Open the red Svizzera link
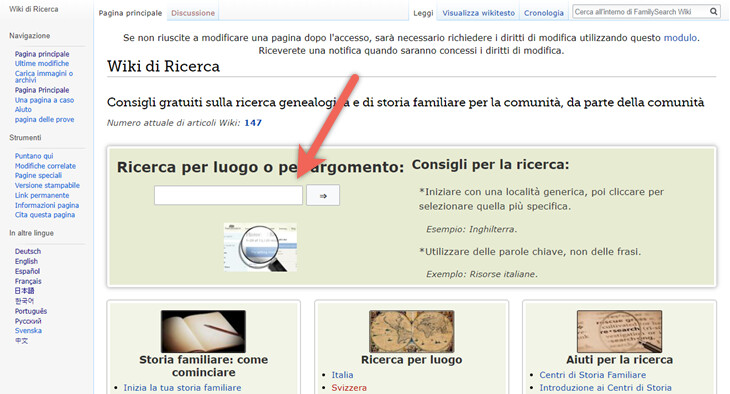The image size is (730, 394). coord(349,387)
